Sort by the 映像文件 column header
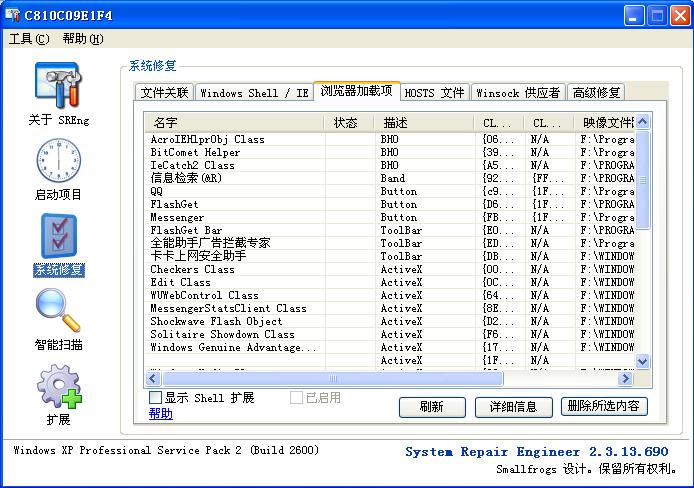This screenshot has height=488, width=694. [604, 123]
